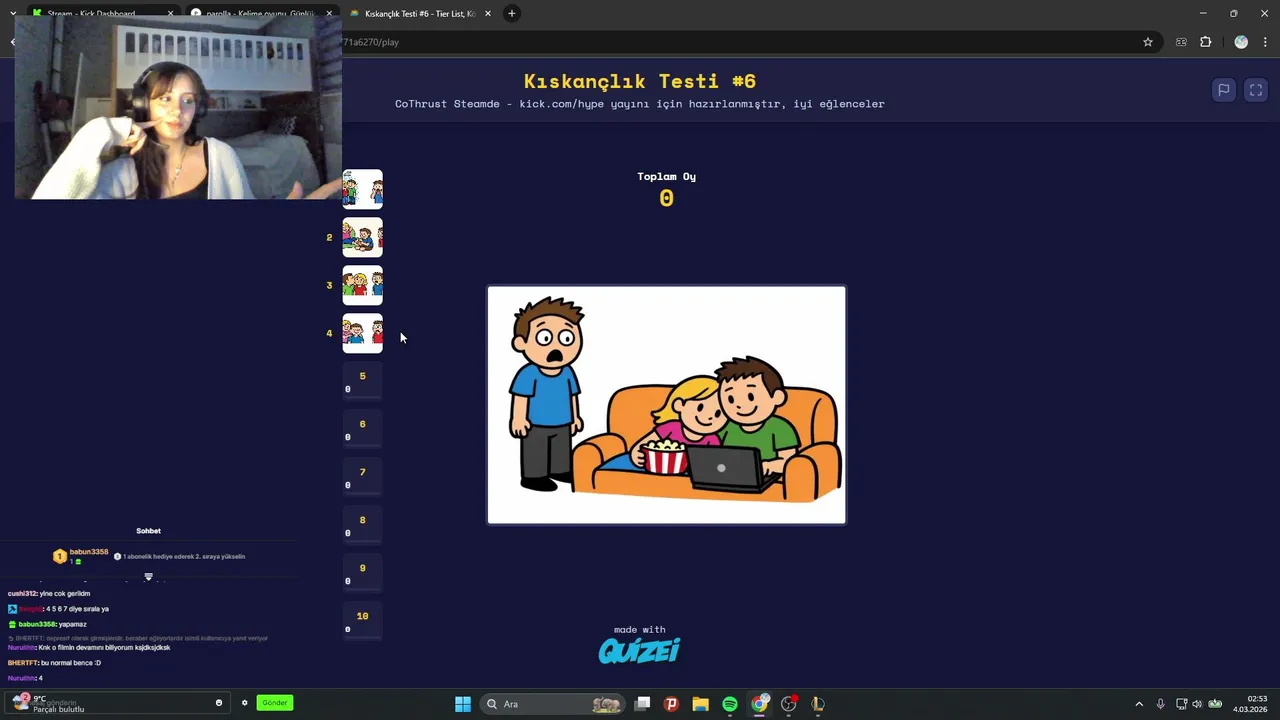Screen dimensions: 1280x720
Task: Click the Toplam Oy vote counter
Action: tap(666, 189)
